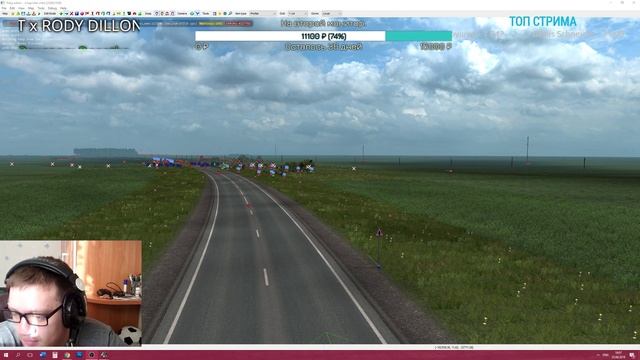Open the Help menu
The image size is (640, 360).
pos(63,8)
